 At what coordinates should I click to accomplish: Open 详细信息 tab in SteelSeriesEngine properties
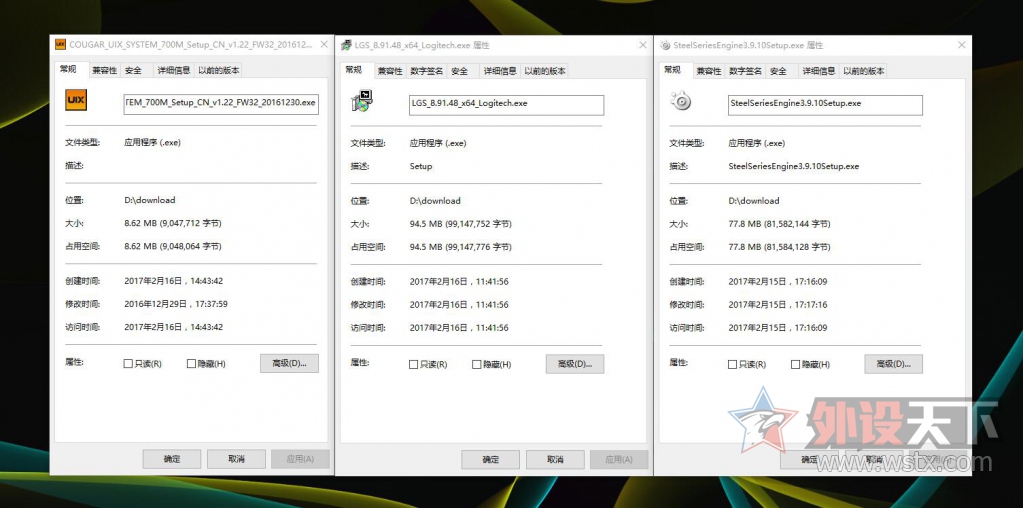(x=817, y=71)
